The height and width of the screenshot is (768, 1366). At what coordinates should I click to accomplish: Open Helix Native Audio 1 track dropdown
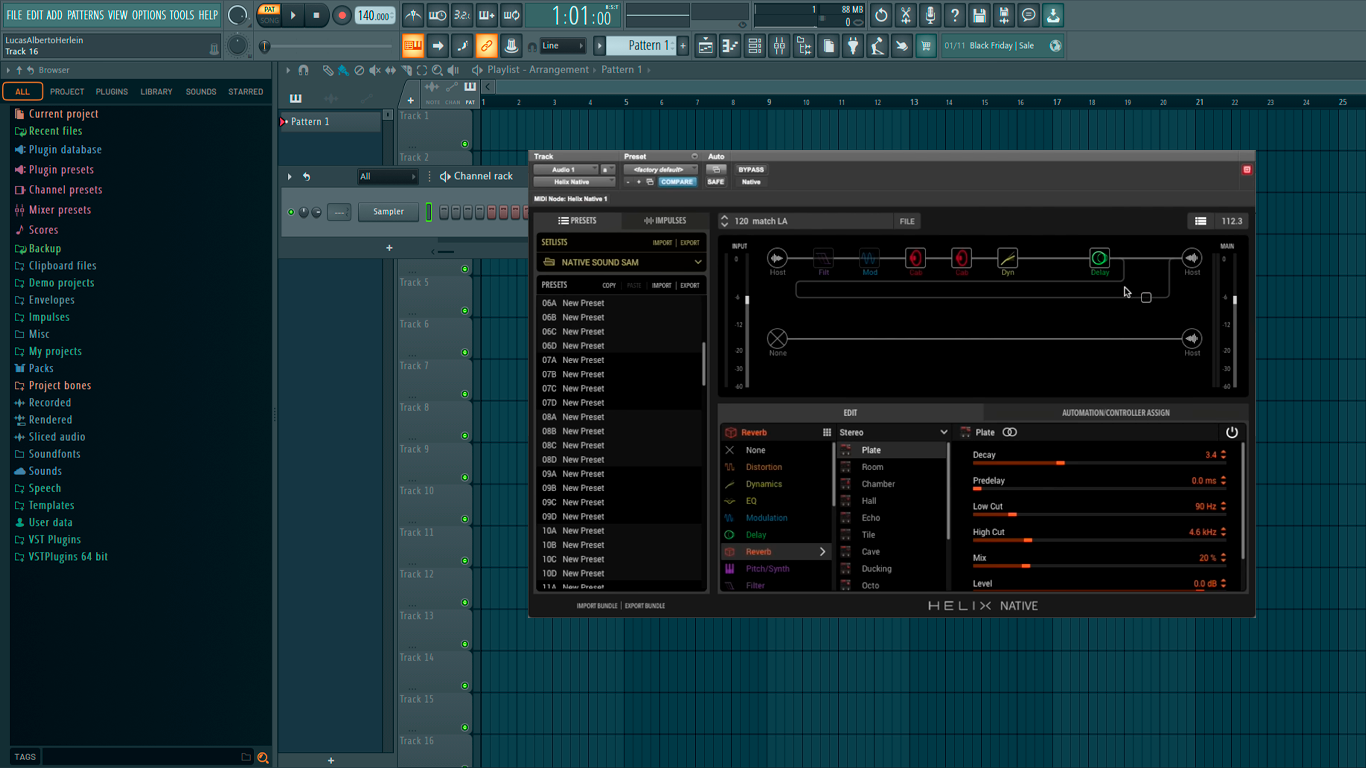pyautogui.click(x=565, y=170)
